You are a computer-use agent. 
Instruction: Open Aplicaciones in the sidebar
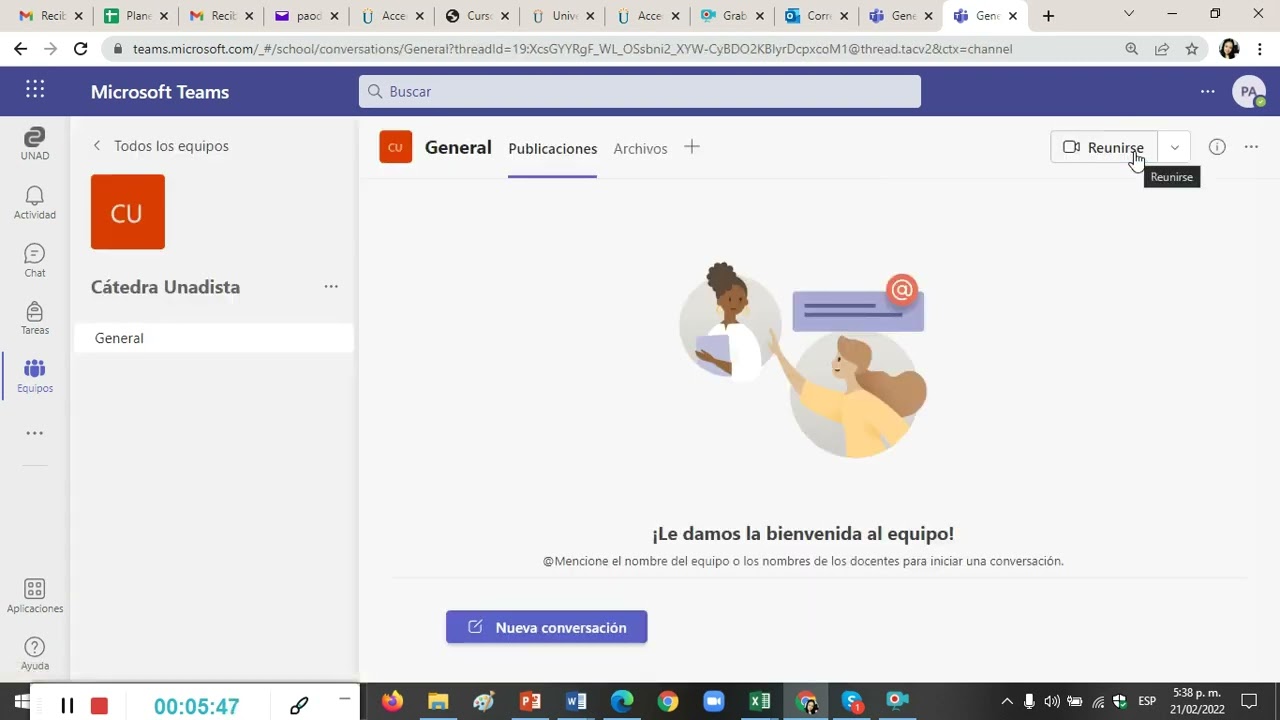point(35,596)
